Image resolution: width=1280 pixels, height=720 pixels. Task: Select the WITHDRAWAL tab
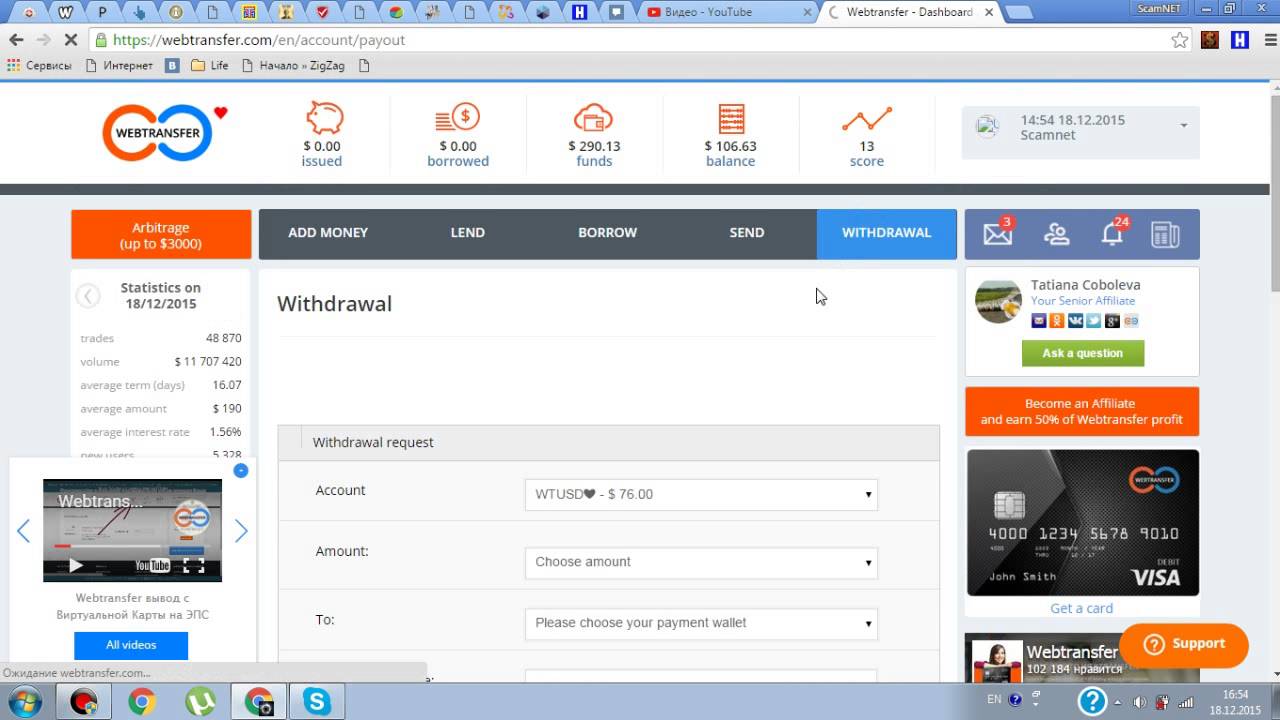pyautogui.click(x=887, y=233)
